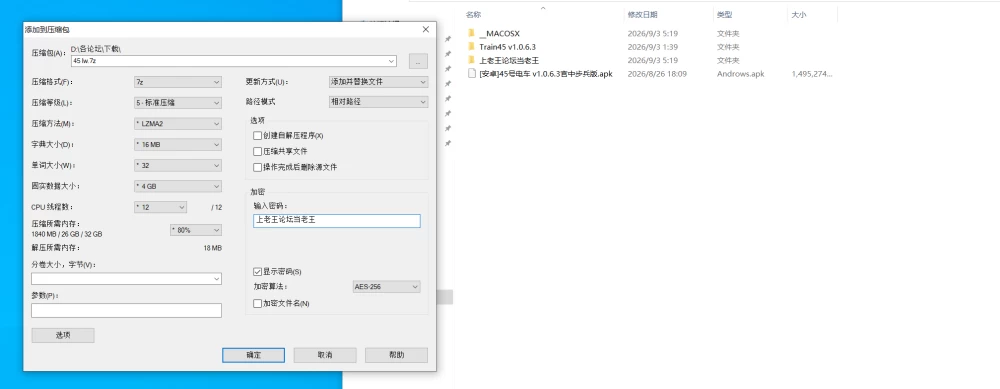The image size is (1000, 389).
Task: Enable 加密文件名 checkbox
Action: (x=258, y=304)
